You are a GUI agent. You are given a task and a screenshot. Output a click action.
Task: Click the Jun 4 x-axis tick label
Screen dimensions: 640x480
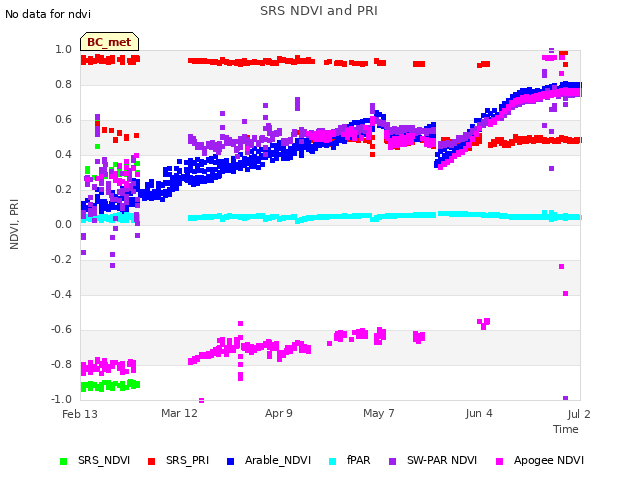pyautogui.click(x=479, y=413)
